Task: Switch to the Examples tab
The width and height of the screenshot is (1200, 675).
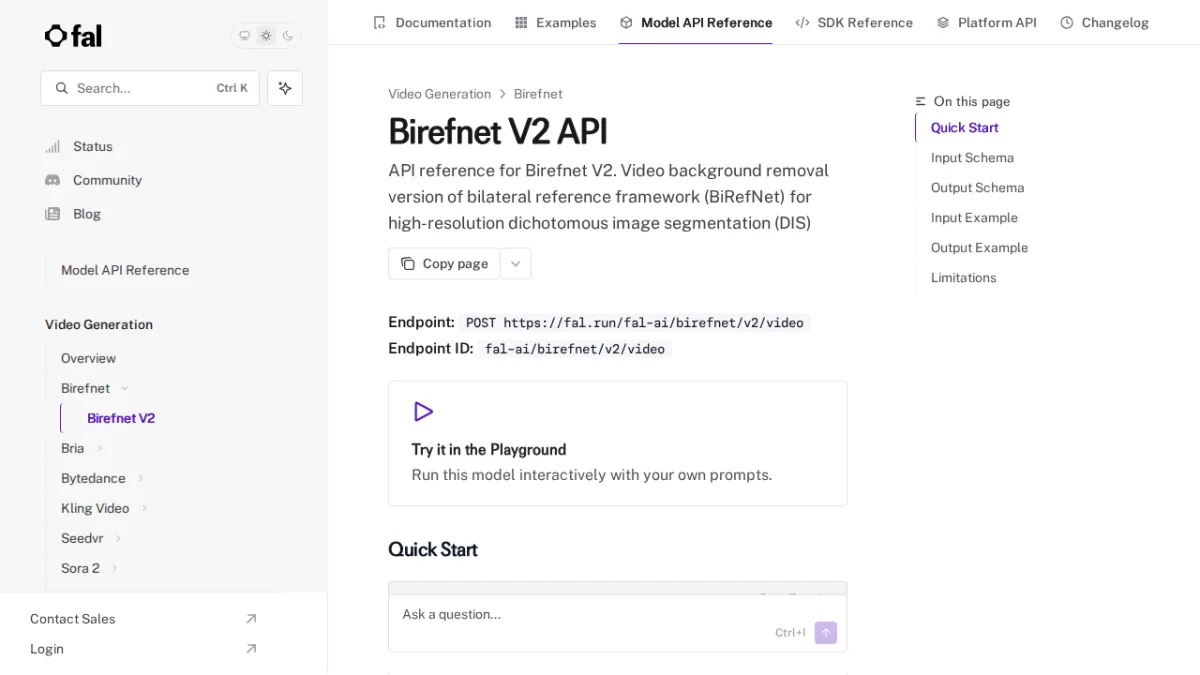Action: (555, 22)
